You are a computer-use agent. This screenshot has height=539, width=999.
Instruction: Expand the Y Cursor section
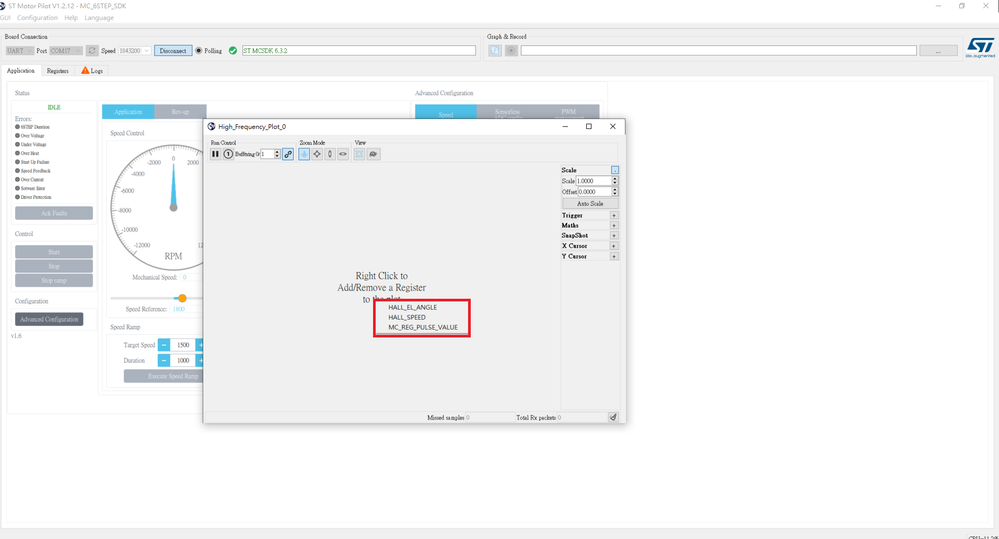[x=614, y=256]
